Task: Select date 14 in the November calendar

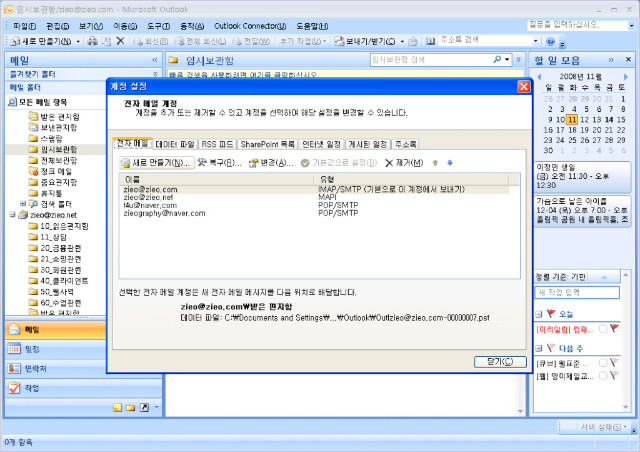Action: [x=609, y=120]
